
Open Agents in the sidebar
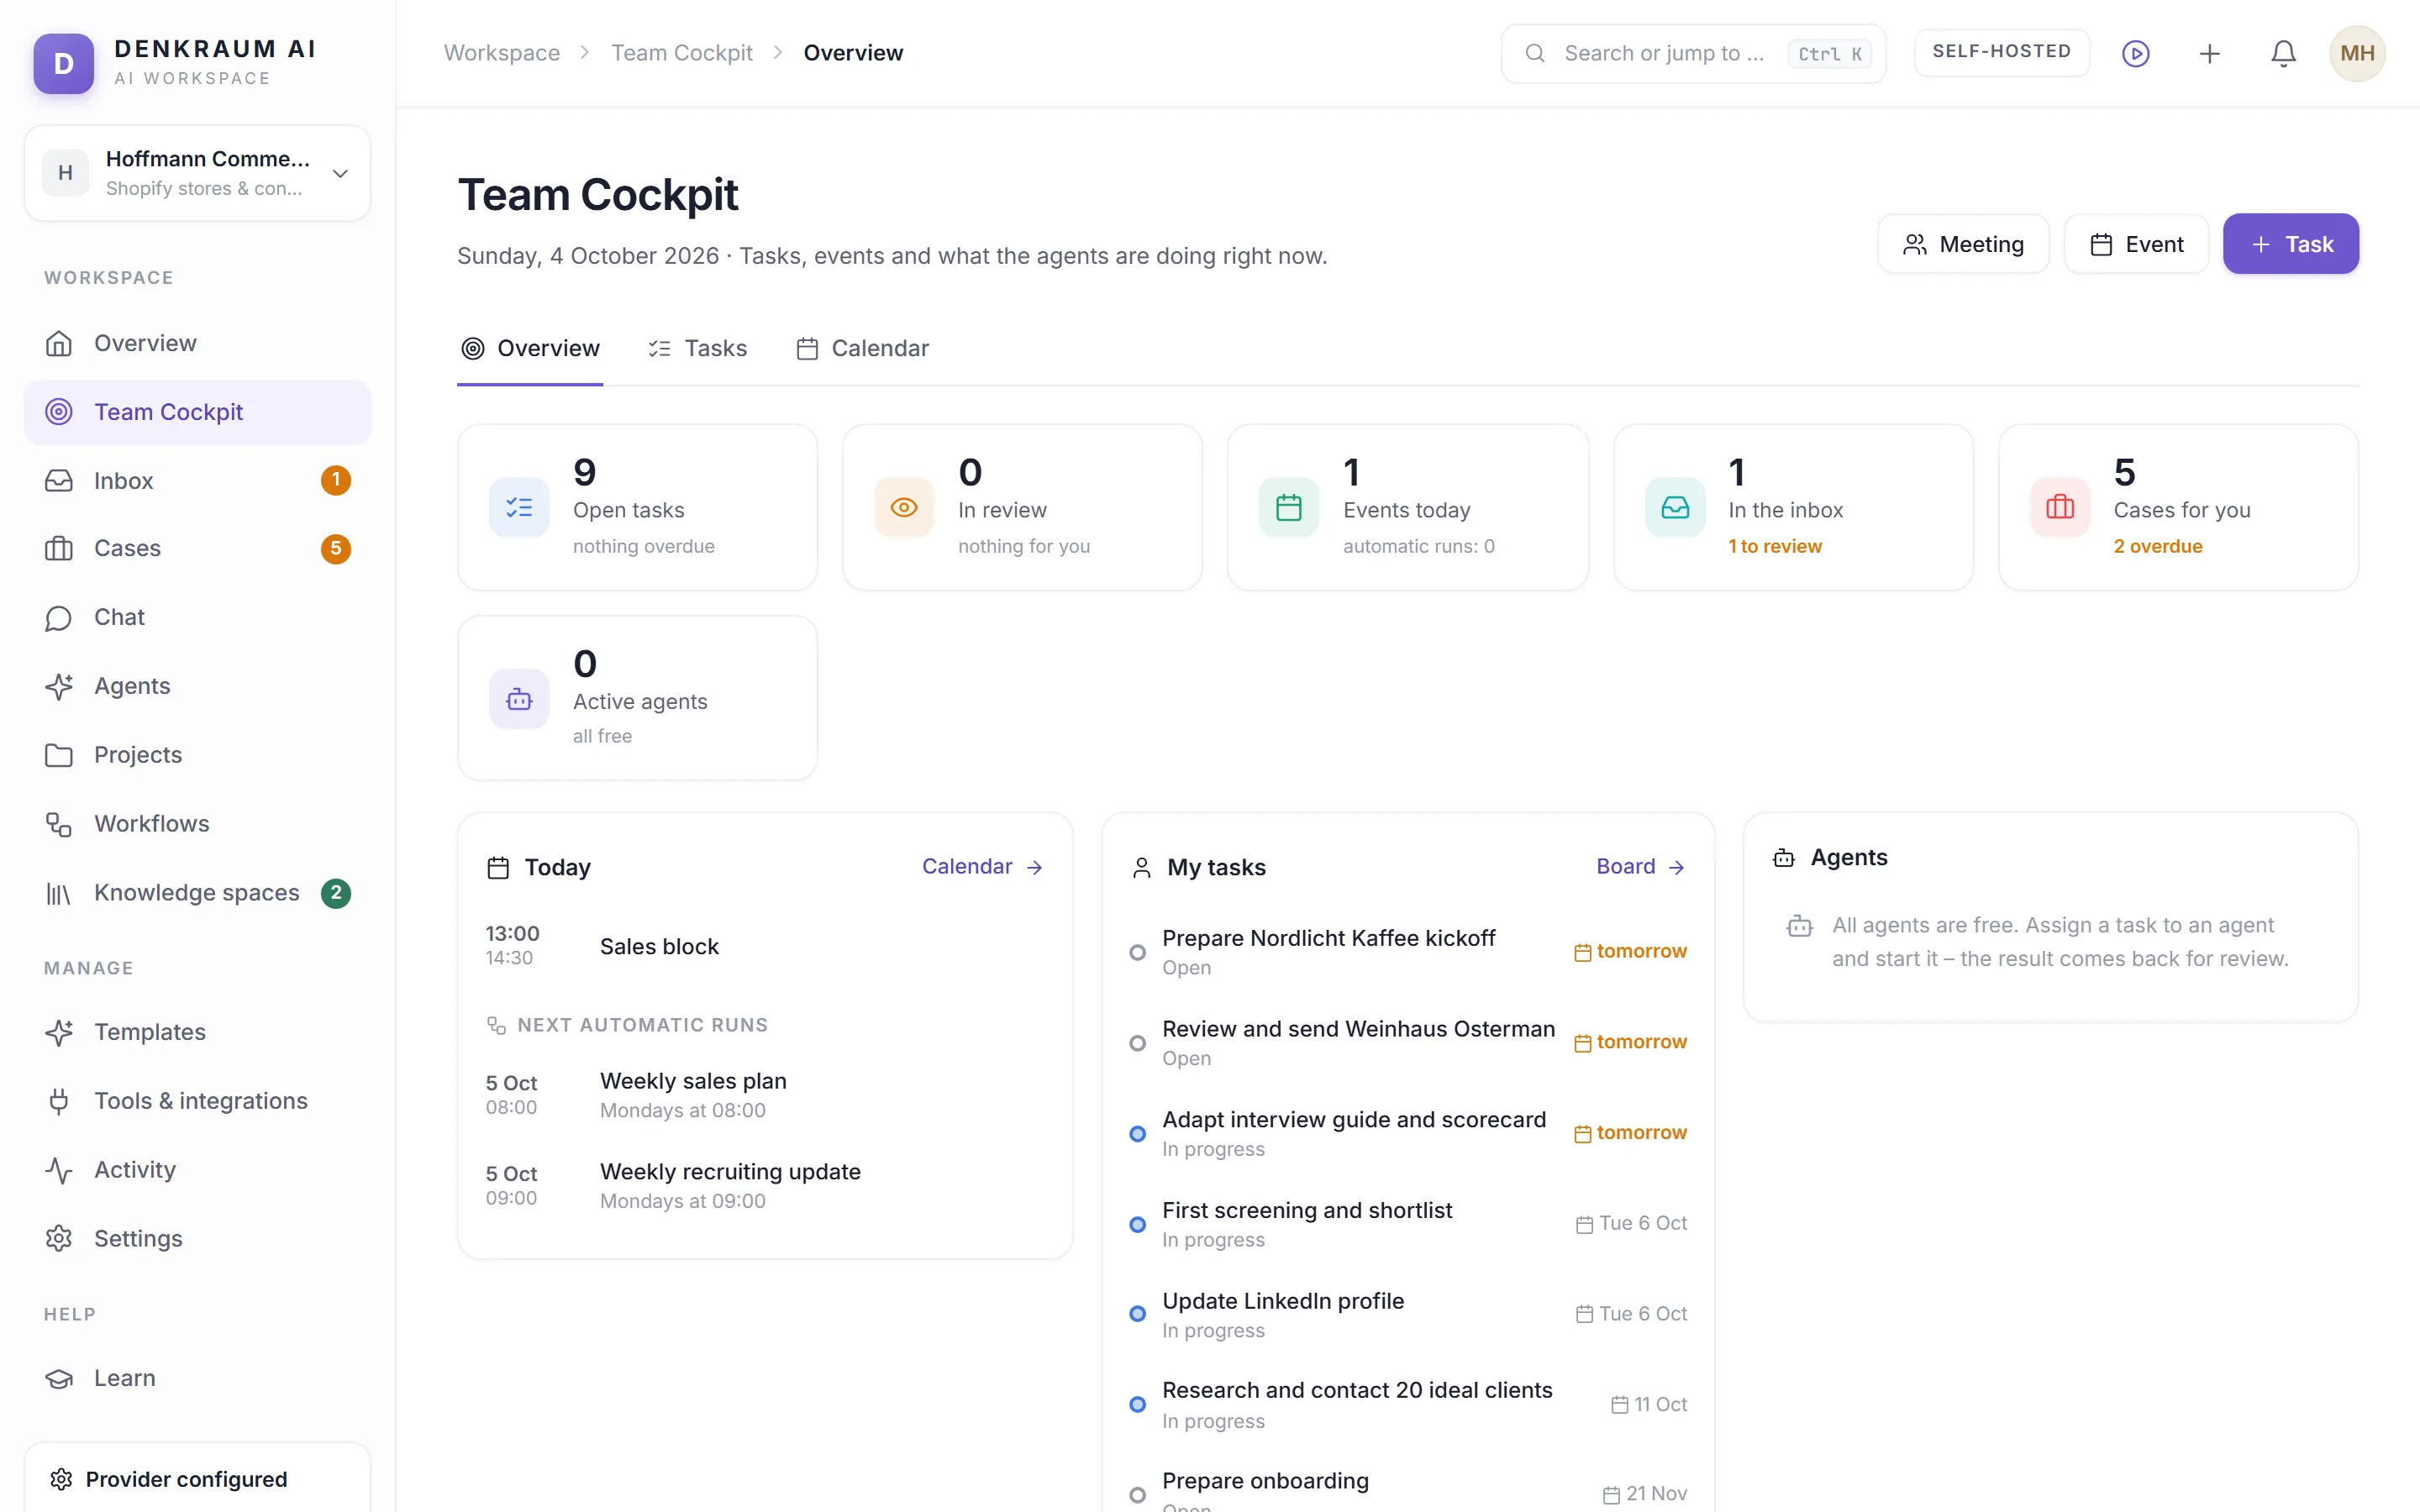pyautogui.click(x=197, y=686)
